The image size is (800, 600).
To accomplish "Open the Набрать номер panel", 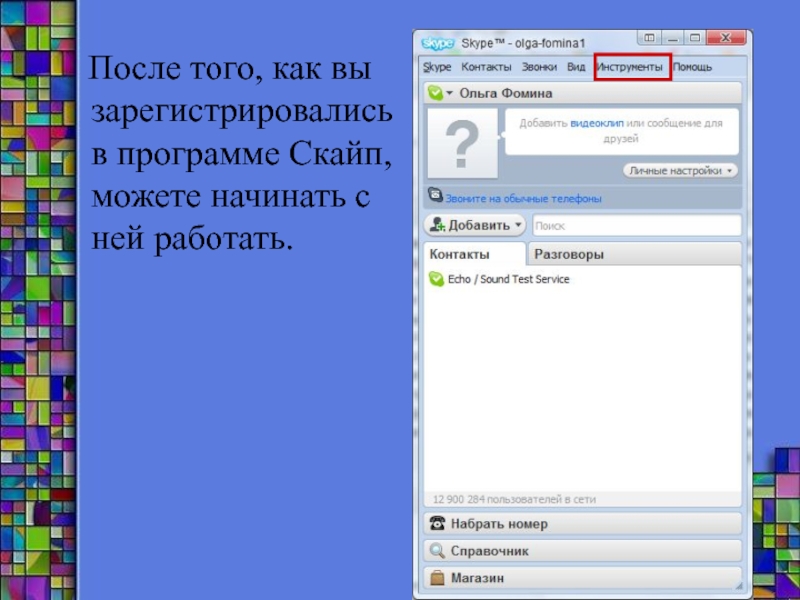I will click(x=583, y=523).
